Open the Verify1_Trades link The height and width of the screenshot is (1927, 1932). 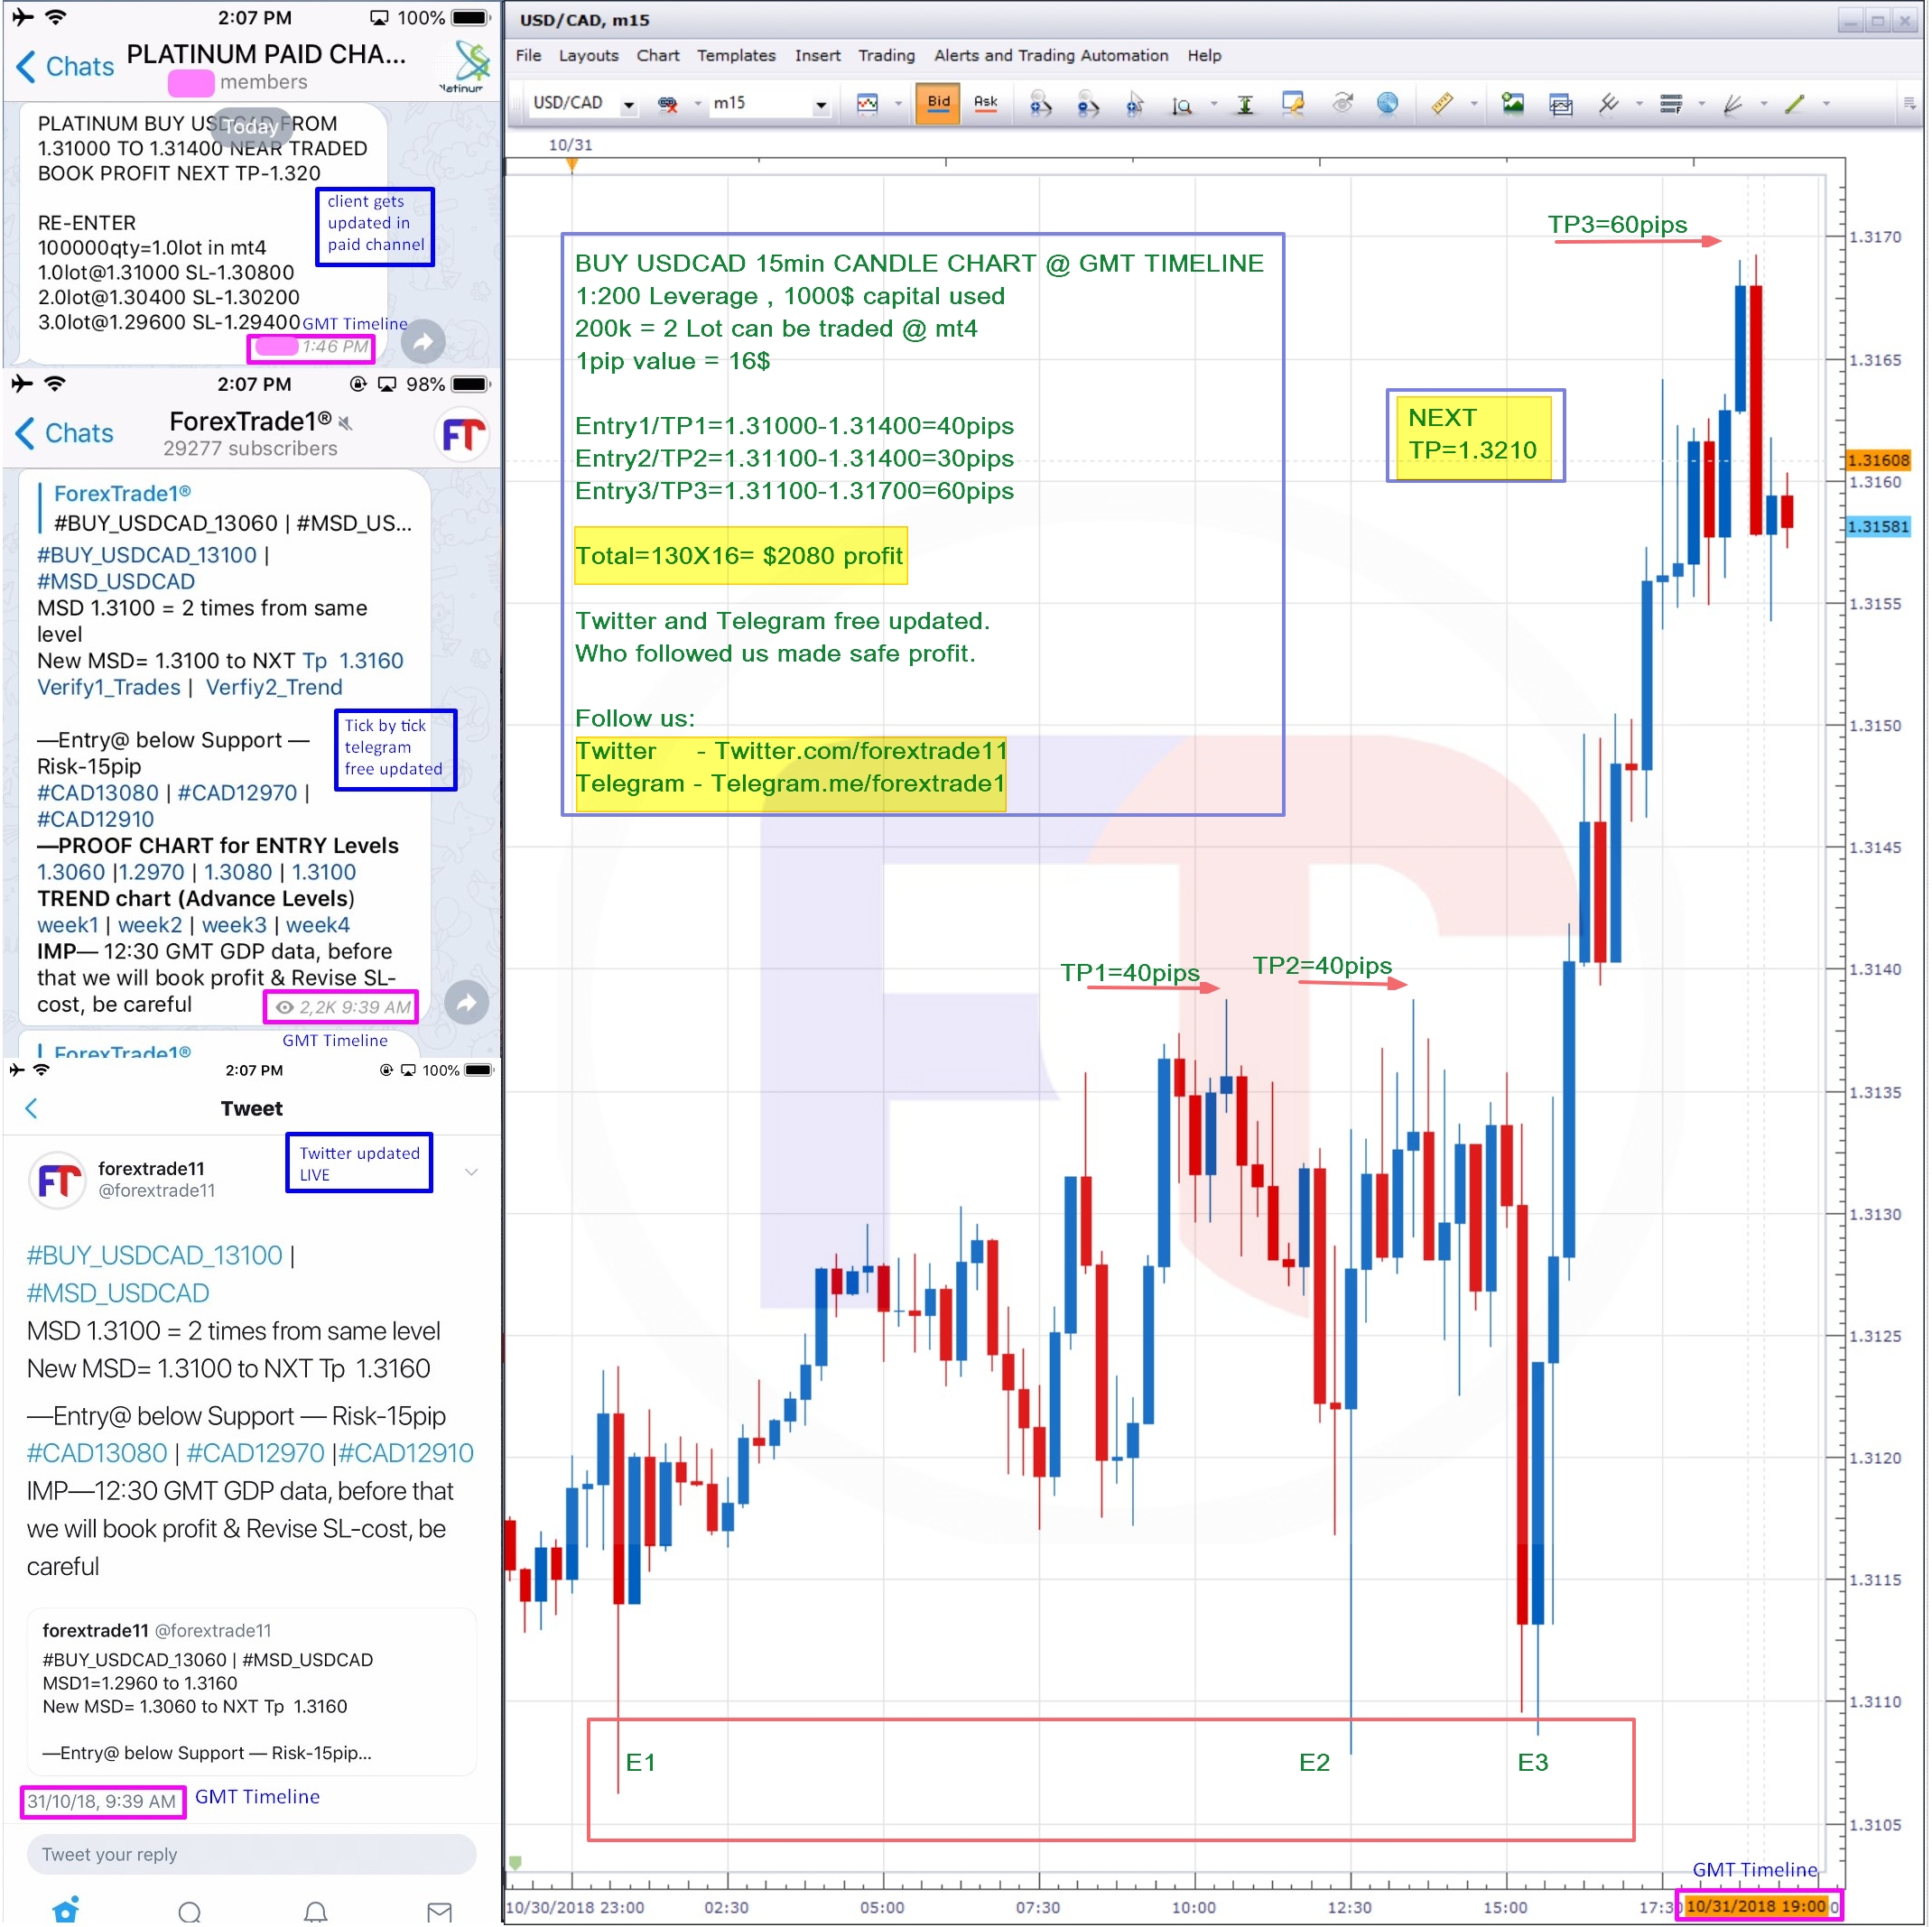click(109, 687)
